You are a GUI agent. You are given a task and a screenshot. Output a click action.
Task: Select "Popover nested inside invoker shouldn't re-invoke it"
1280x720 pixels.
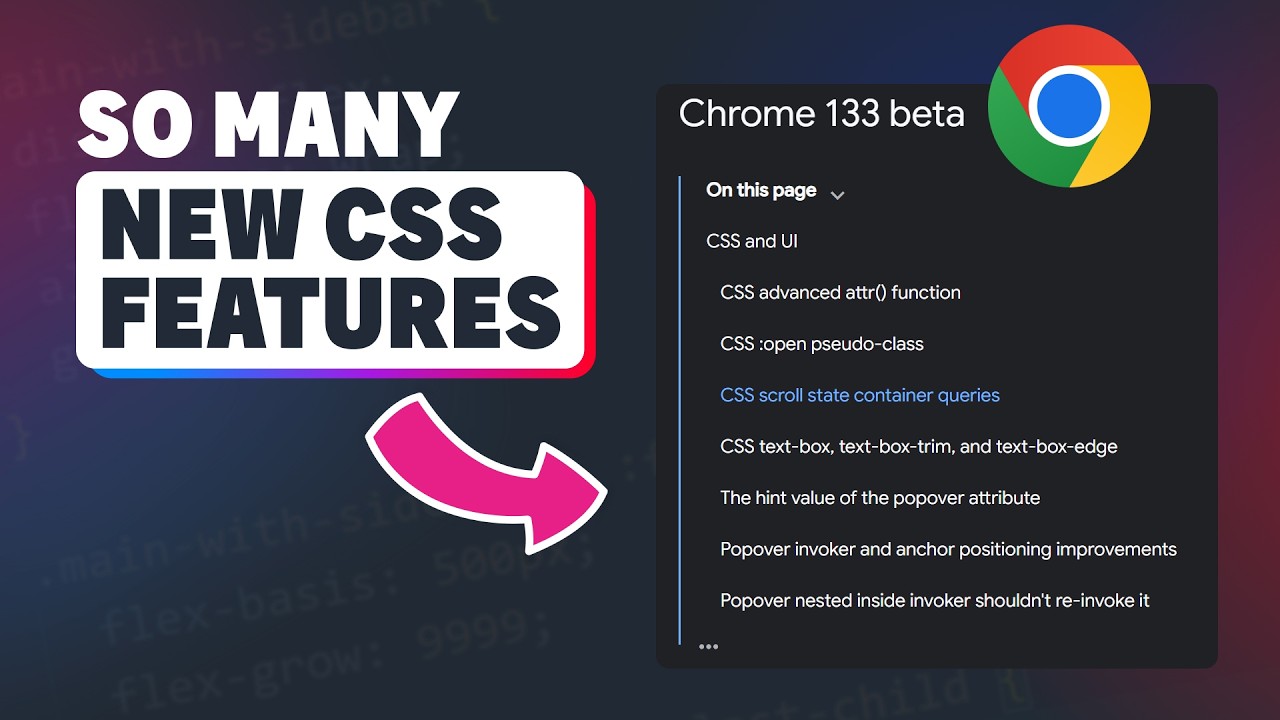point(934,600)
